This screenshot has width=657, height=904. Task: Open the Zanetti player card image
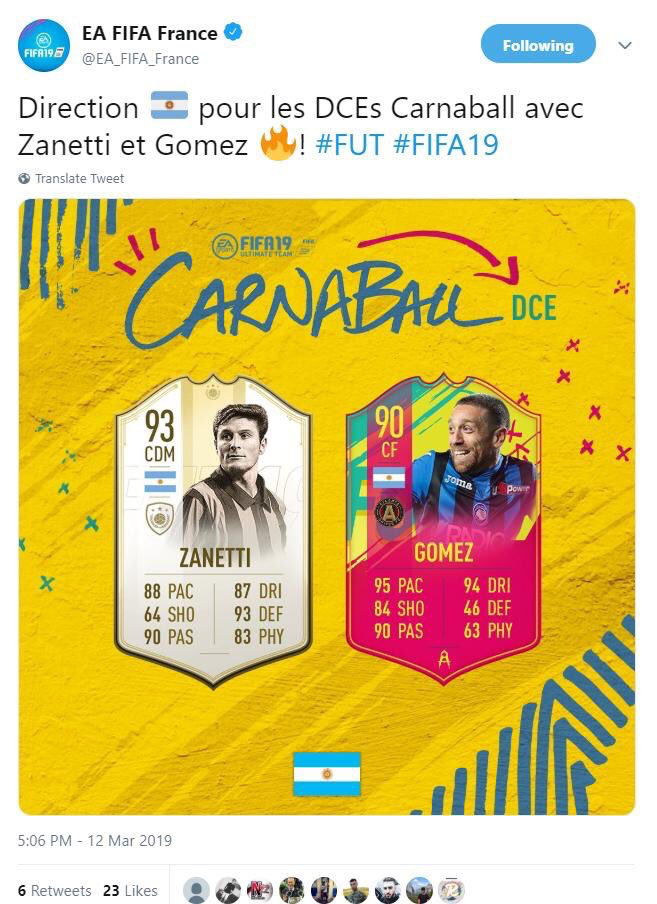[x=214, y=530]
